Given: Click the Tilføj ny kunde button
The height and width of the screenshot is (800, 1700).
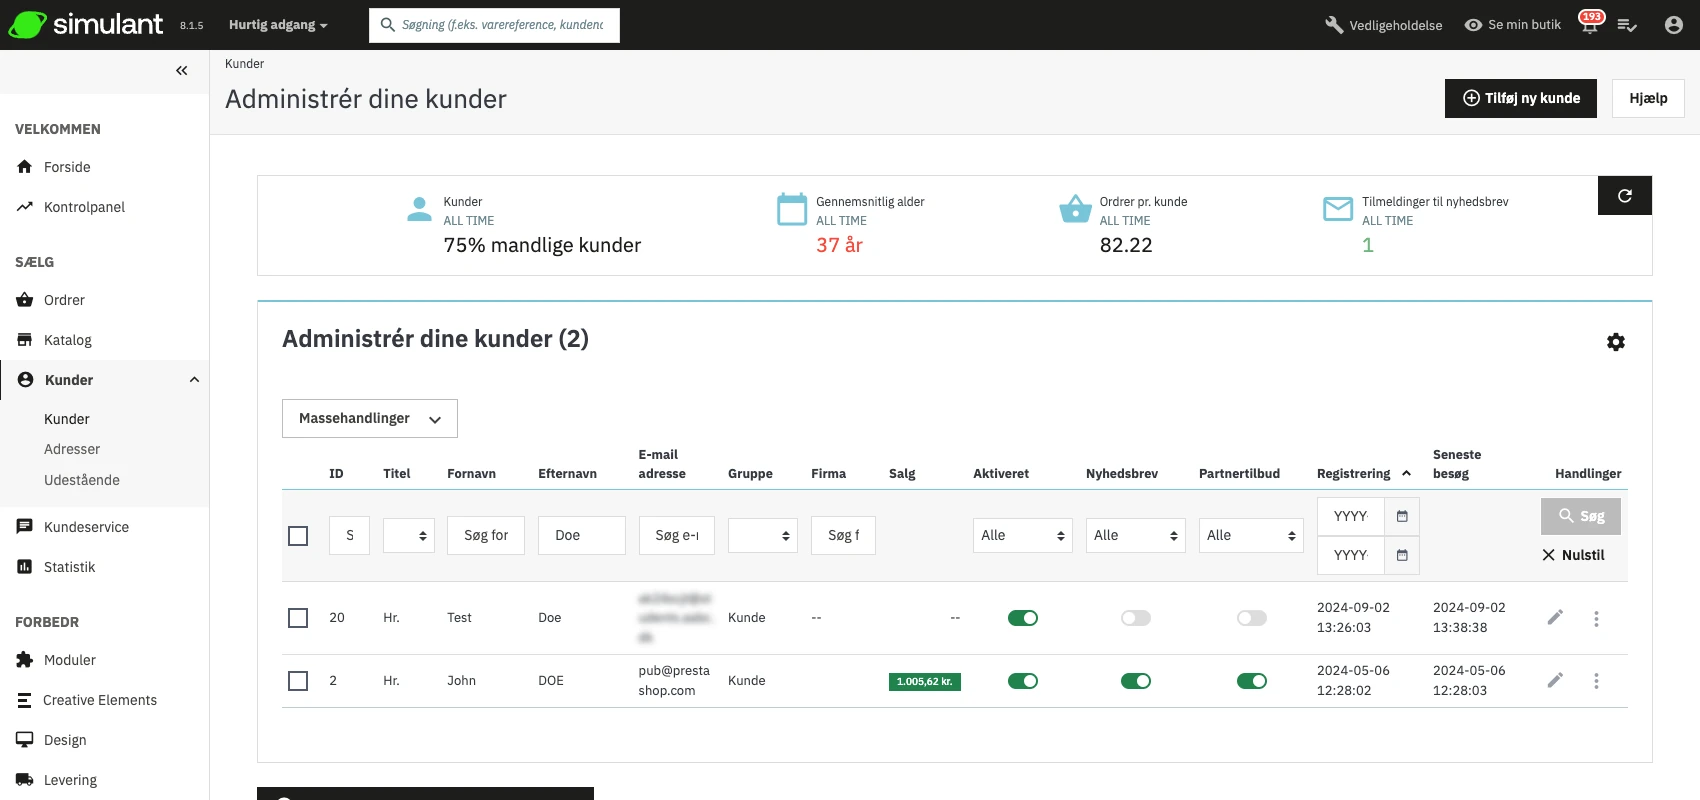Looking at the screenshot, I should point(1520,98).
